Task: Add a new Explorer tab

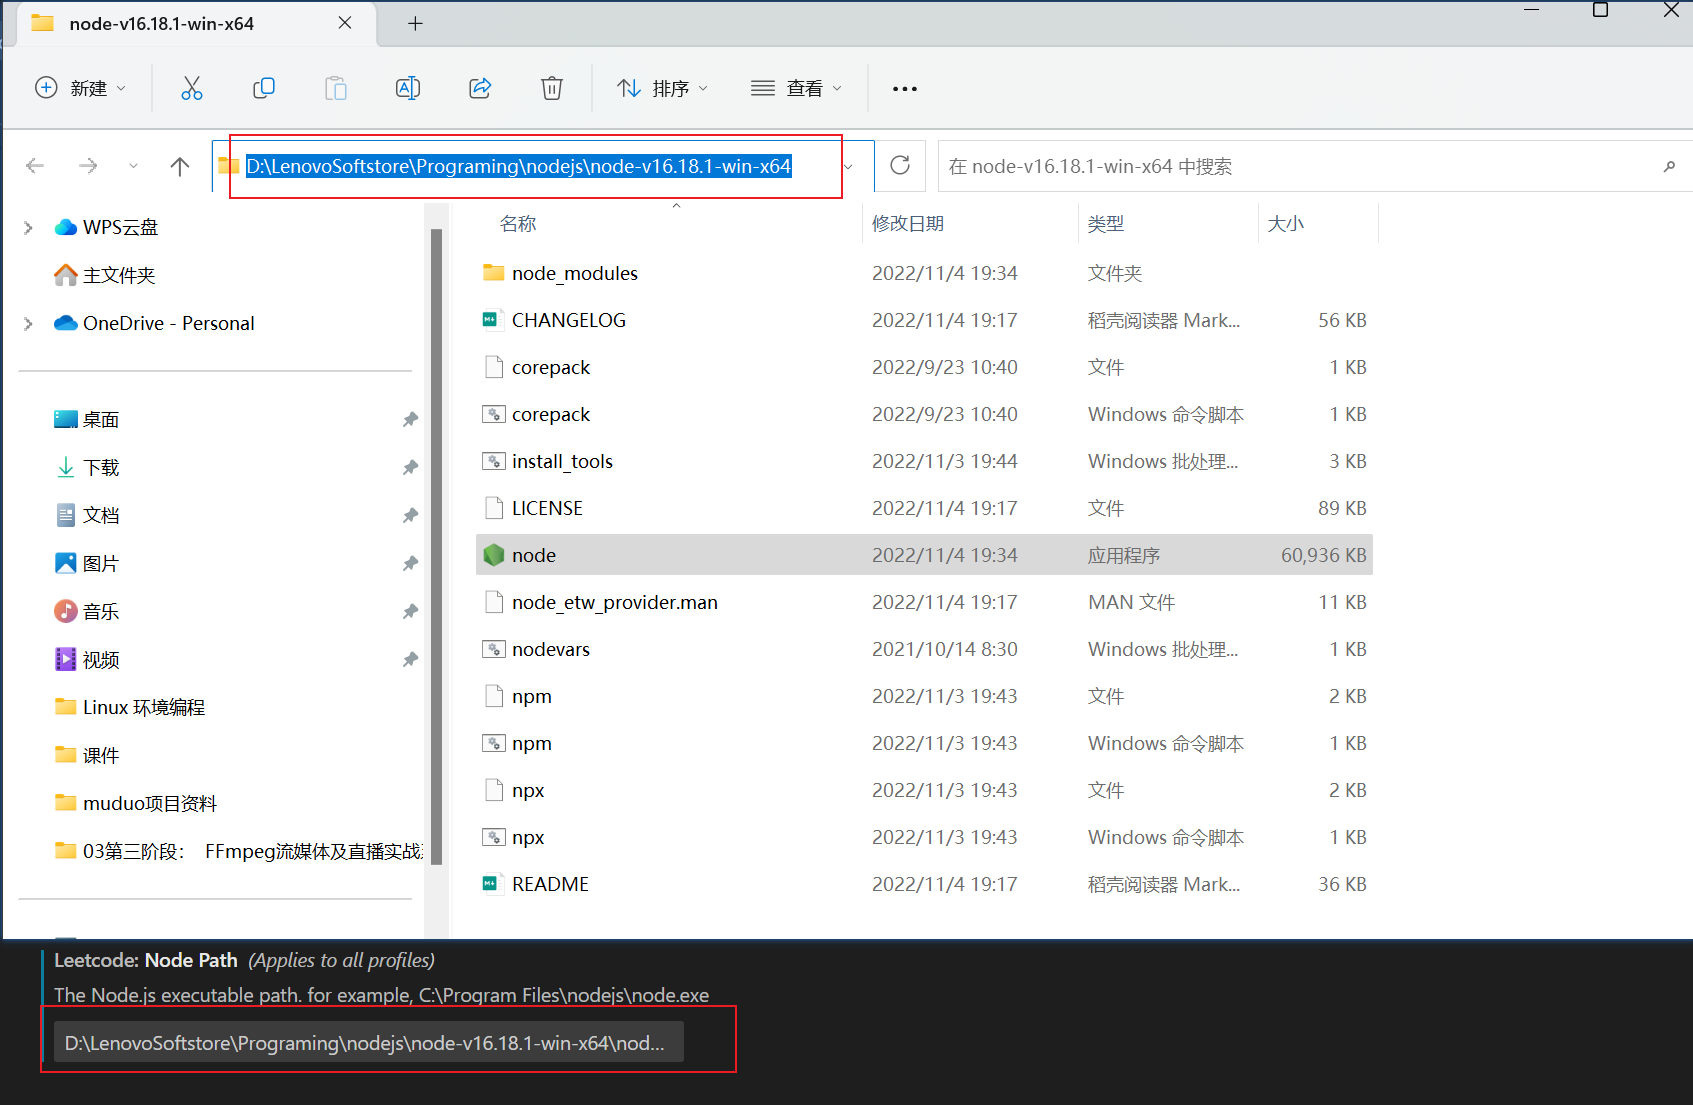Action: tap(415, 24)
